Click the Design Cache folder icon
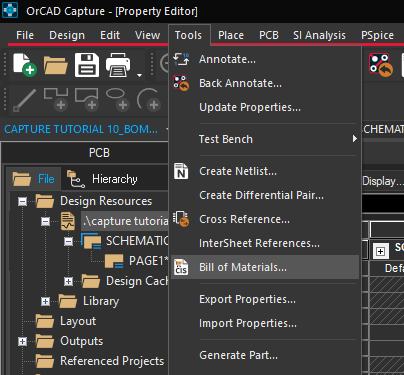The height and width of the screenshot is (375, 404). click(91, 281)
